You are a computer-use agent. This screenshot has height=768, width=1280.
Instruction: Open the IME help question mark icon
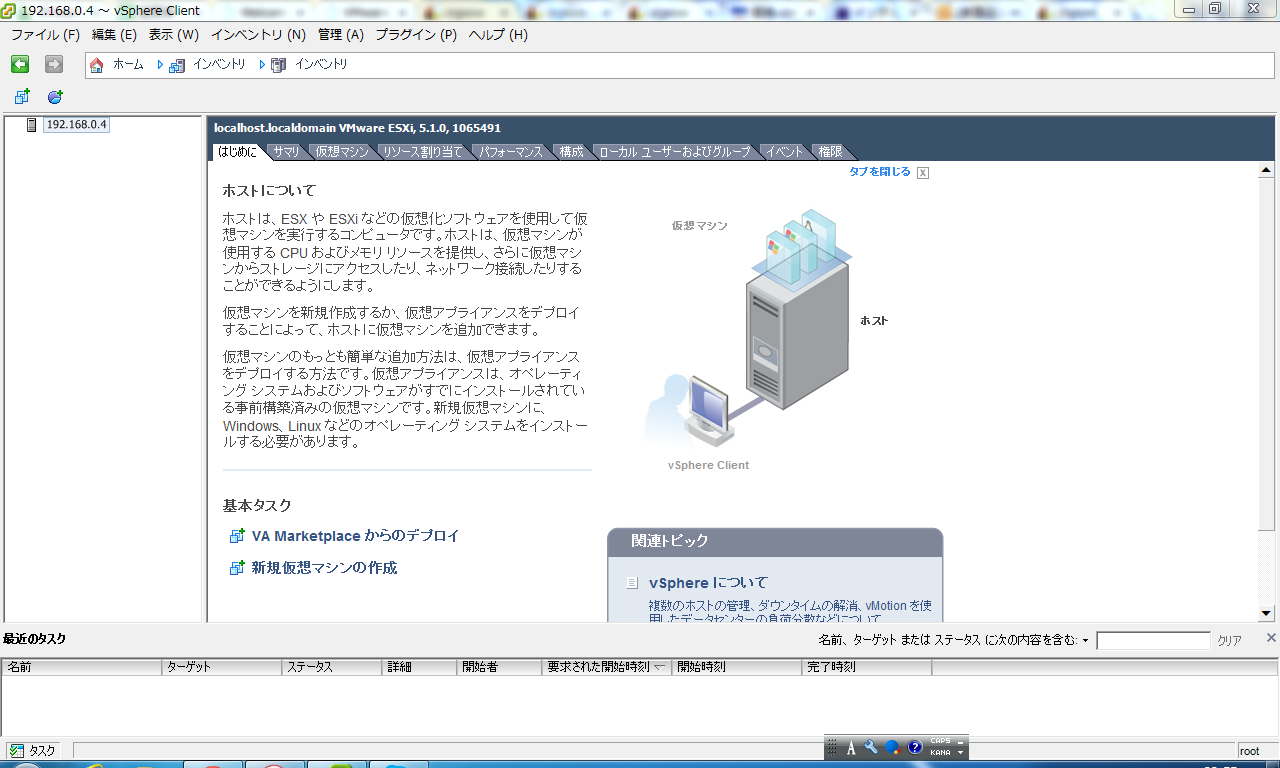tap(914, 747)
